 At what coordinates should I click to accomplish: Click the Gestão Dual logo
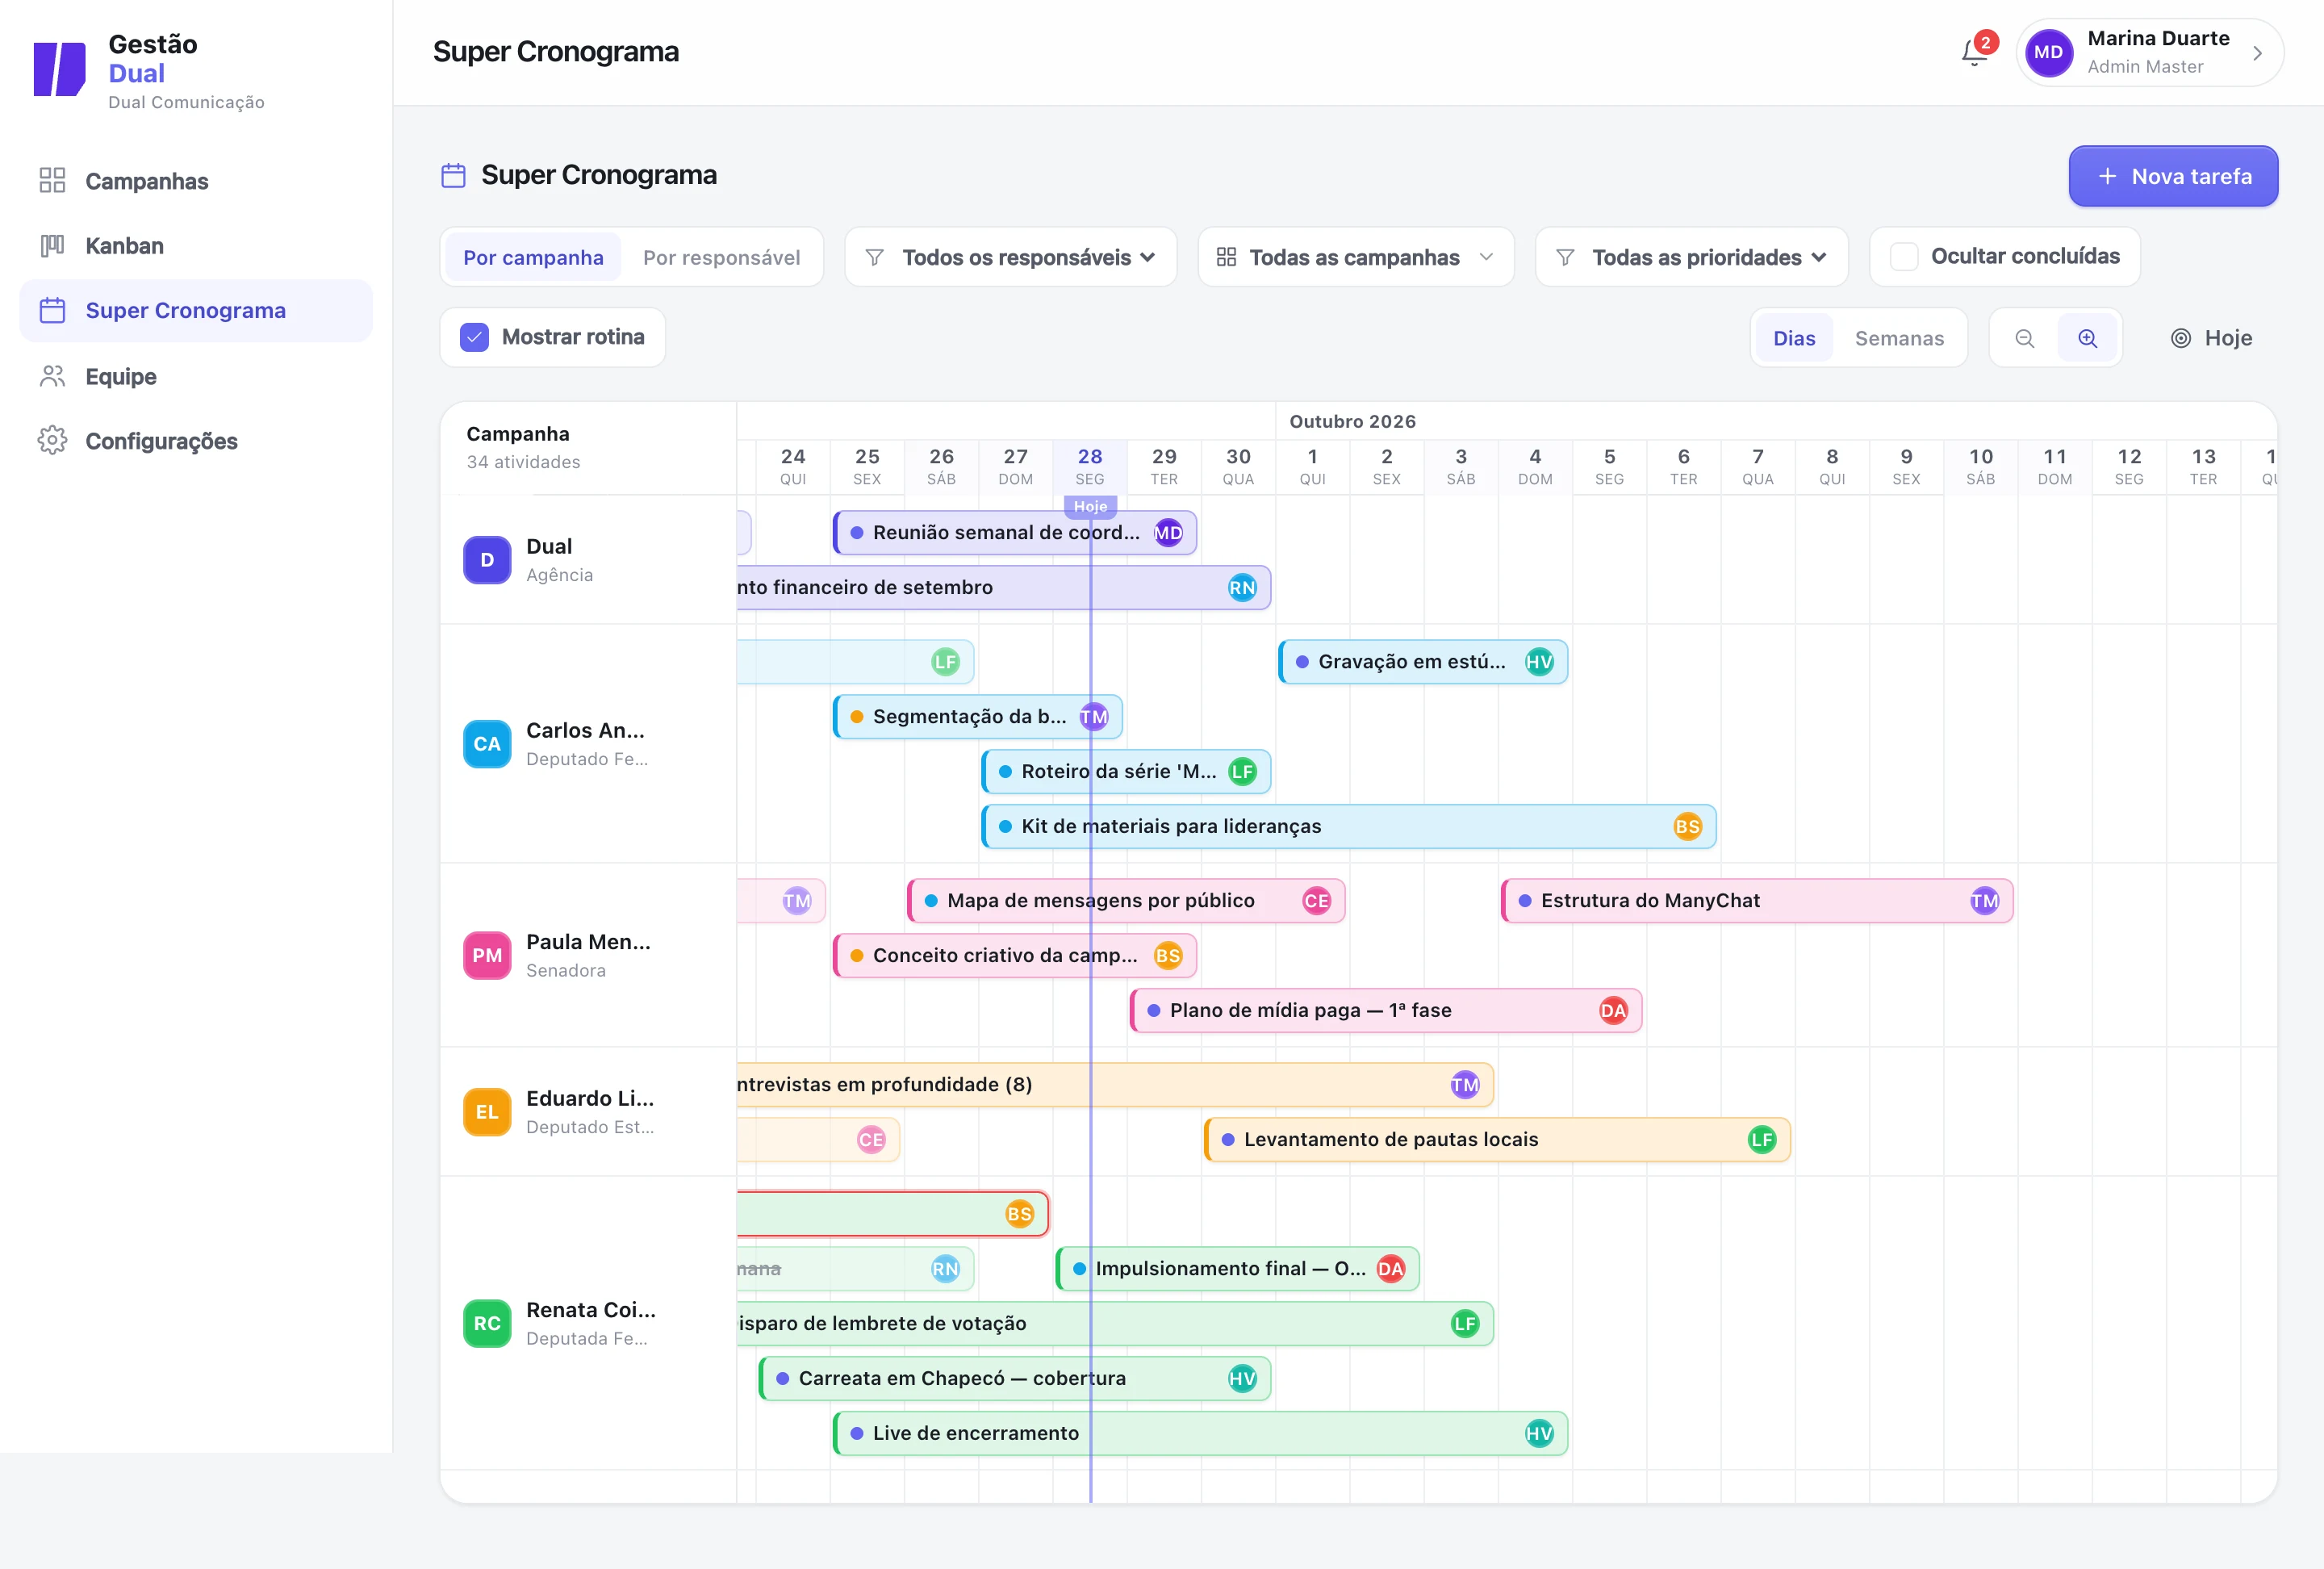[60, 68]
